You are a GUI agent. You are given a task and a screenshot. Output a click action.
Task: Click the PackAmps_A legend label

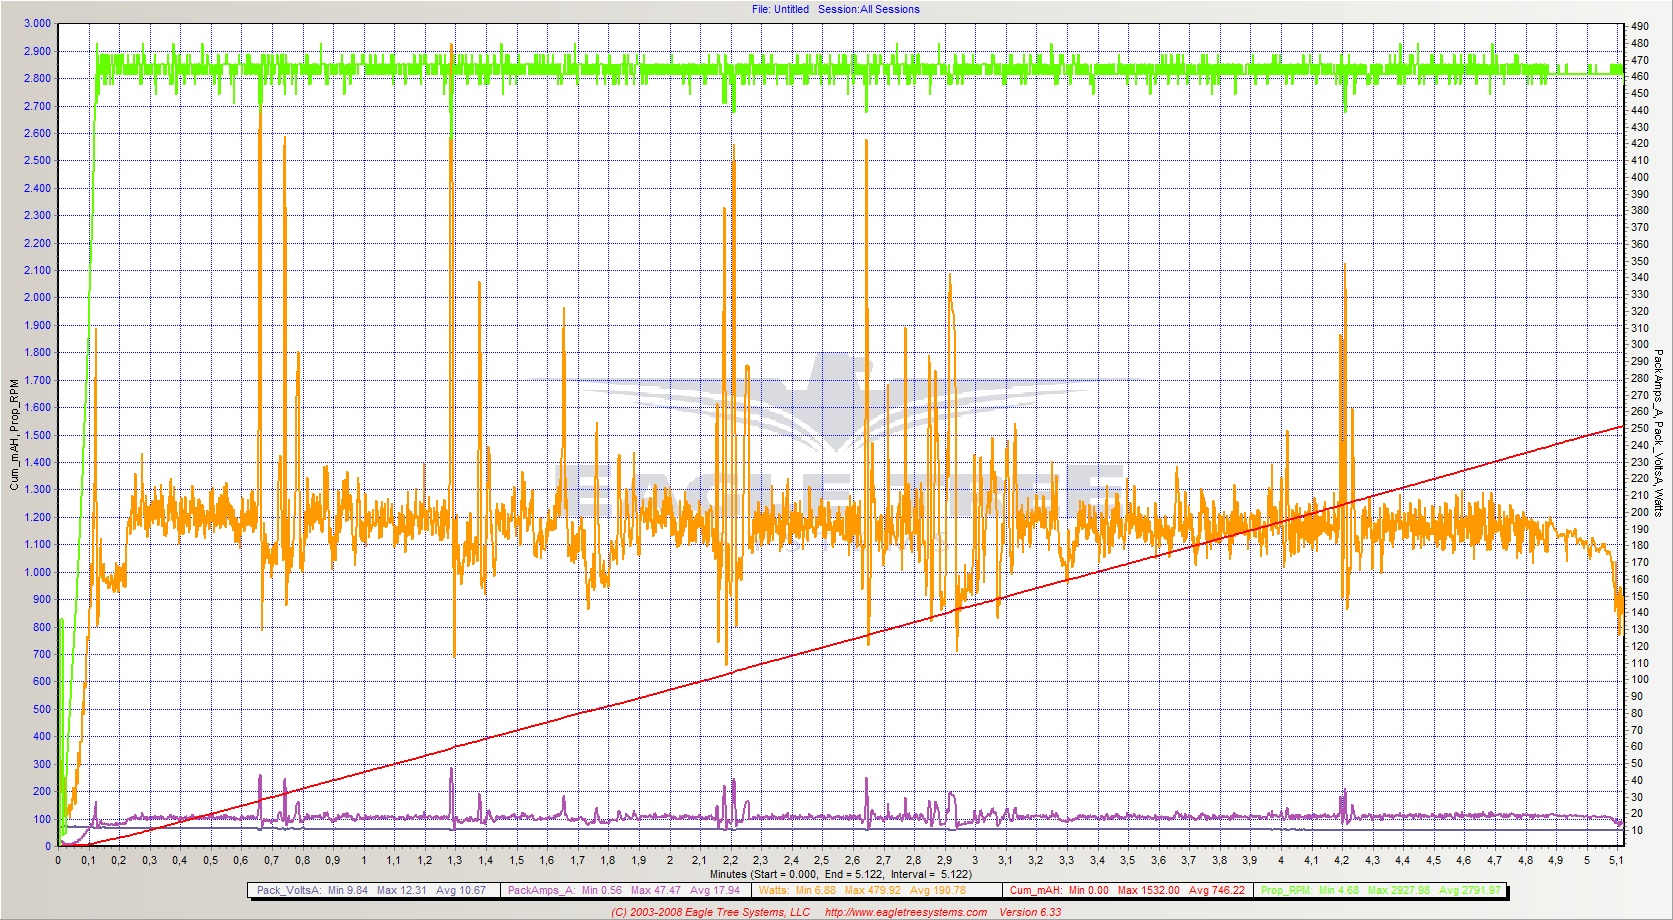[541, 890]
